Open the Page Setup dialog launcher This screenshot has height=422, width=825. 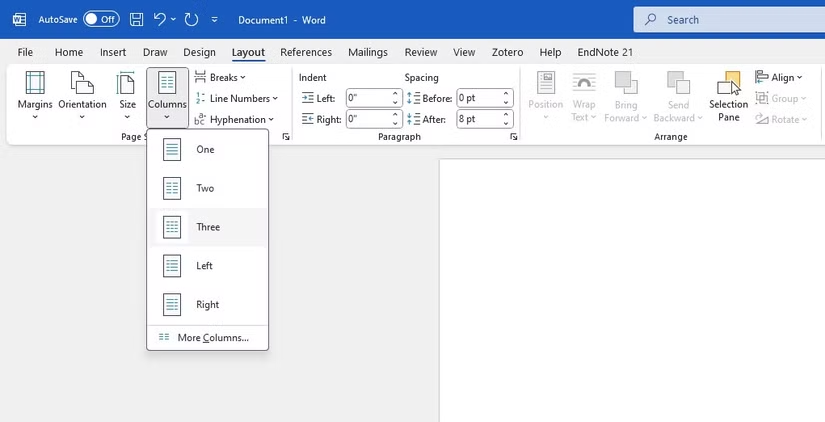pos(286,137)
